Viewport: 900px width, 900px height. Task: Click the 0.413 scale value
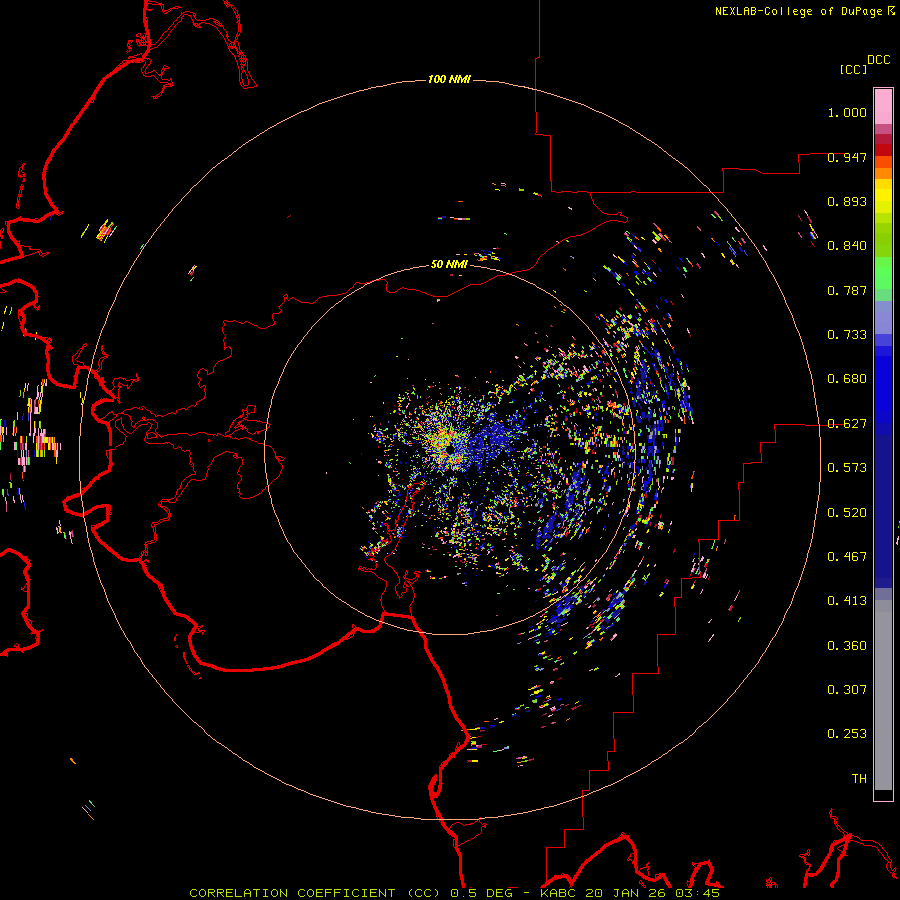pos(847,601)
